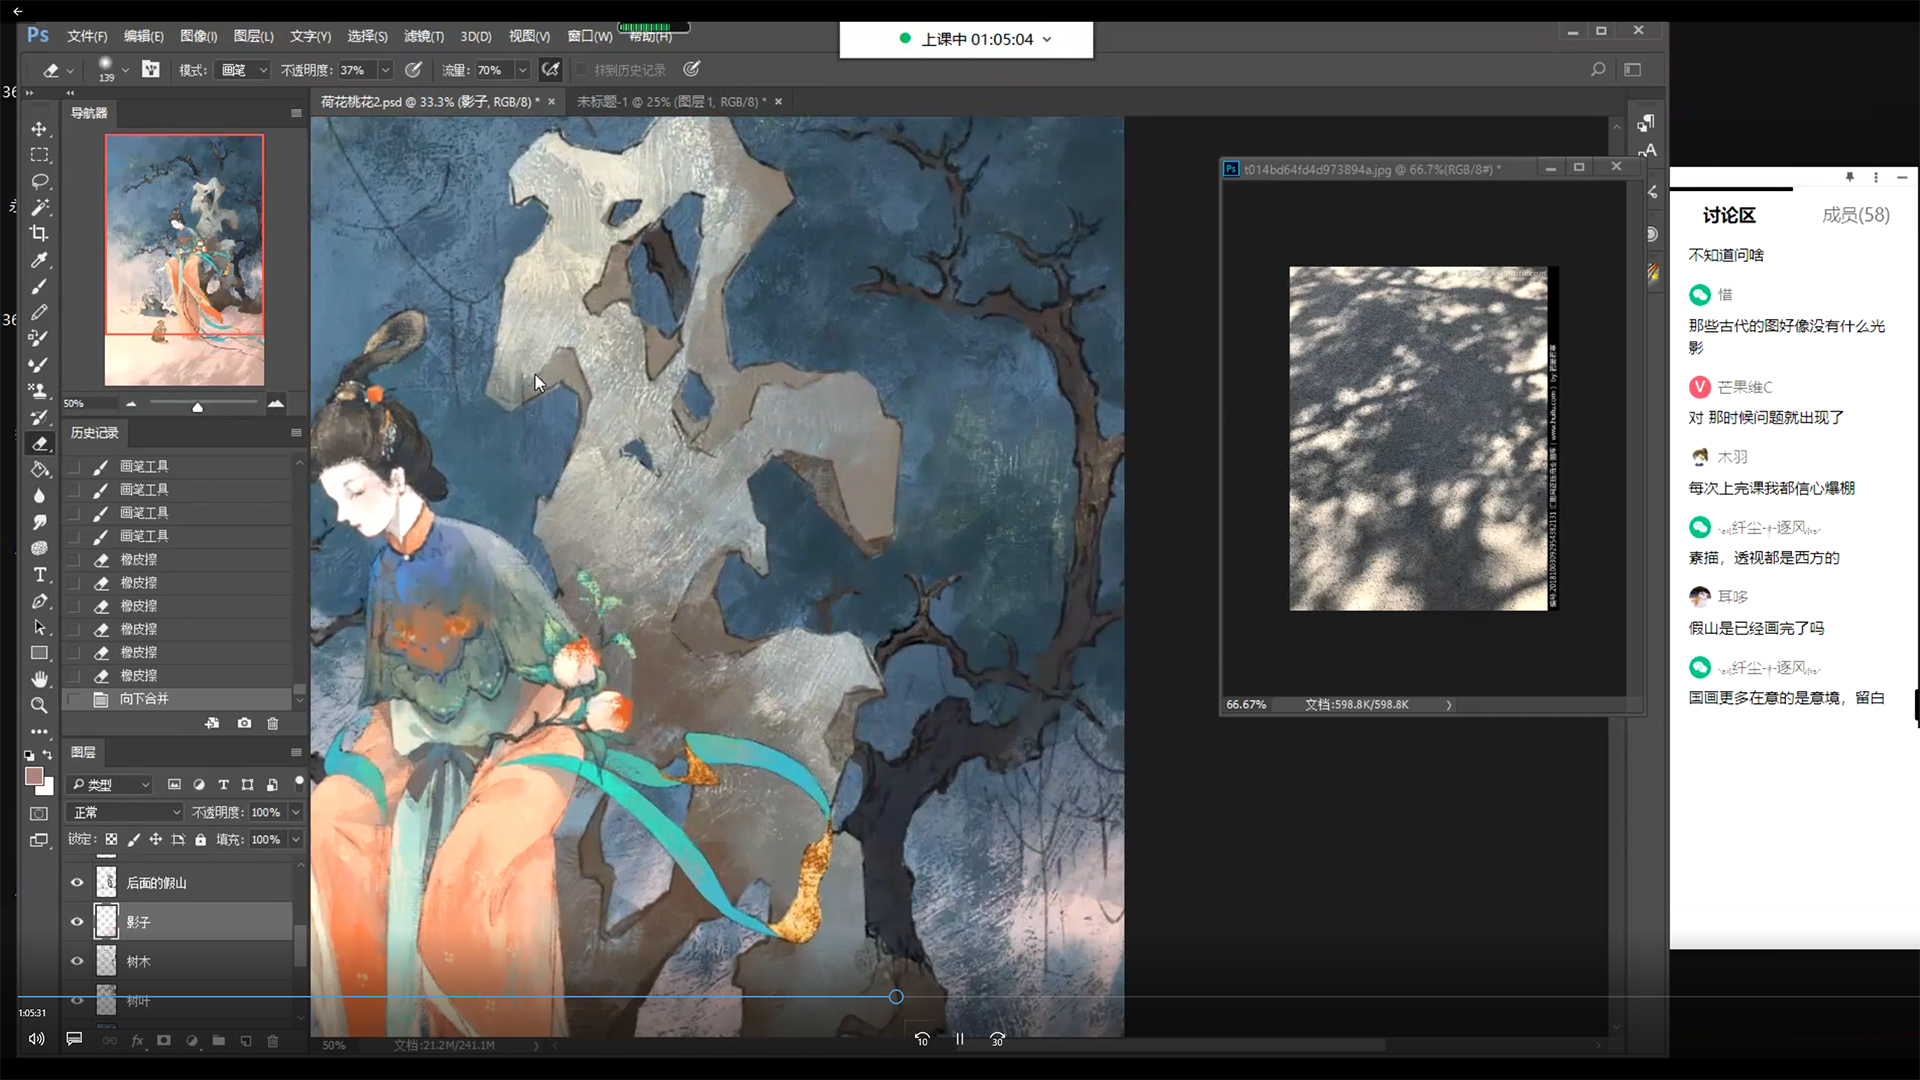Open the 窗口(W) menu
1920x1080 pixels.
coord(590,36)
